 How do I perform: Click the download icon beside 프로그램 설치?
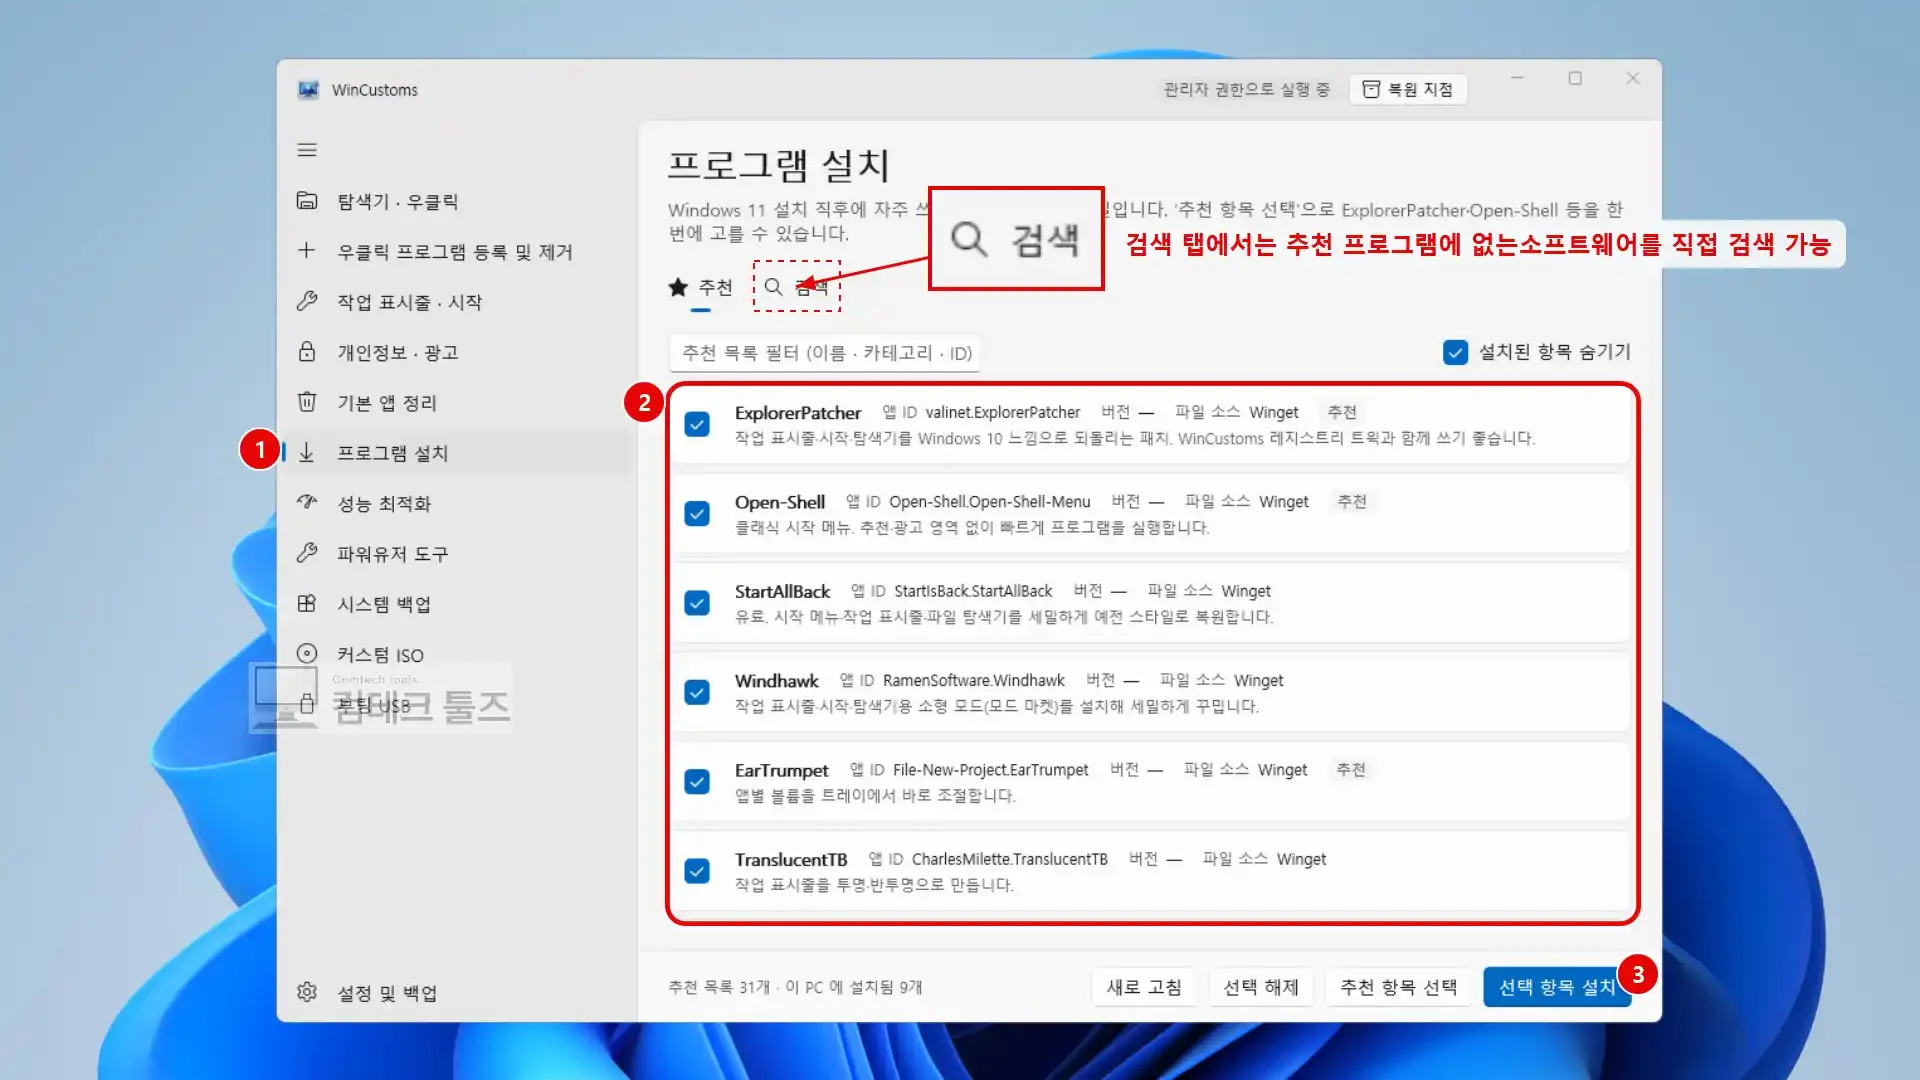(307, 453)
